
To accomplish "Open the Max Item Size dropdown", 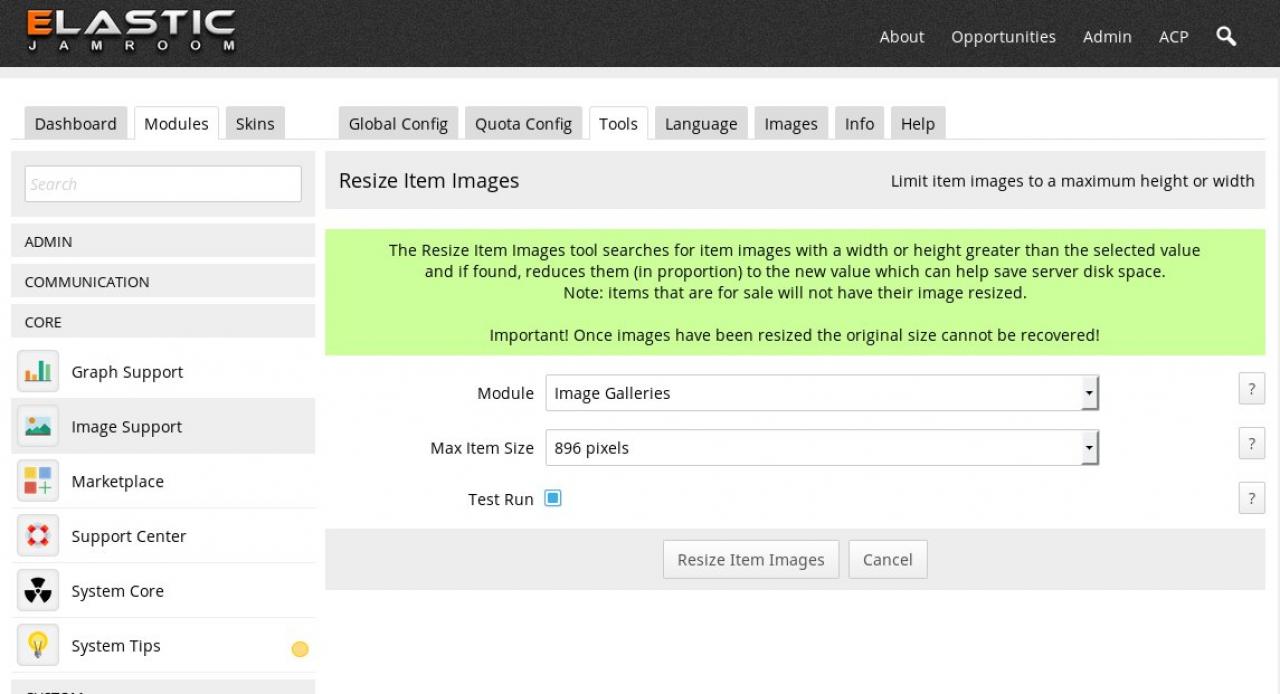I will [x=822, y=448].
